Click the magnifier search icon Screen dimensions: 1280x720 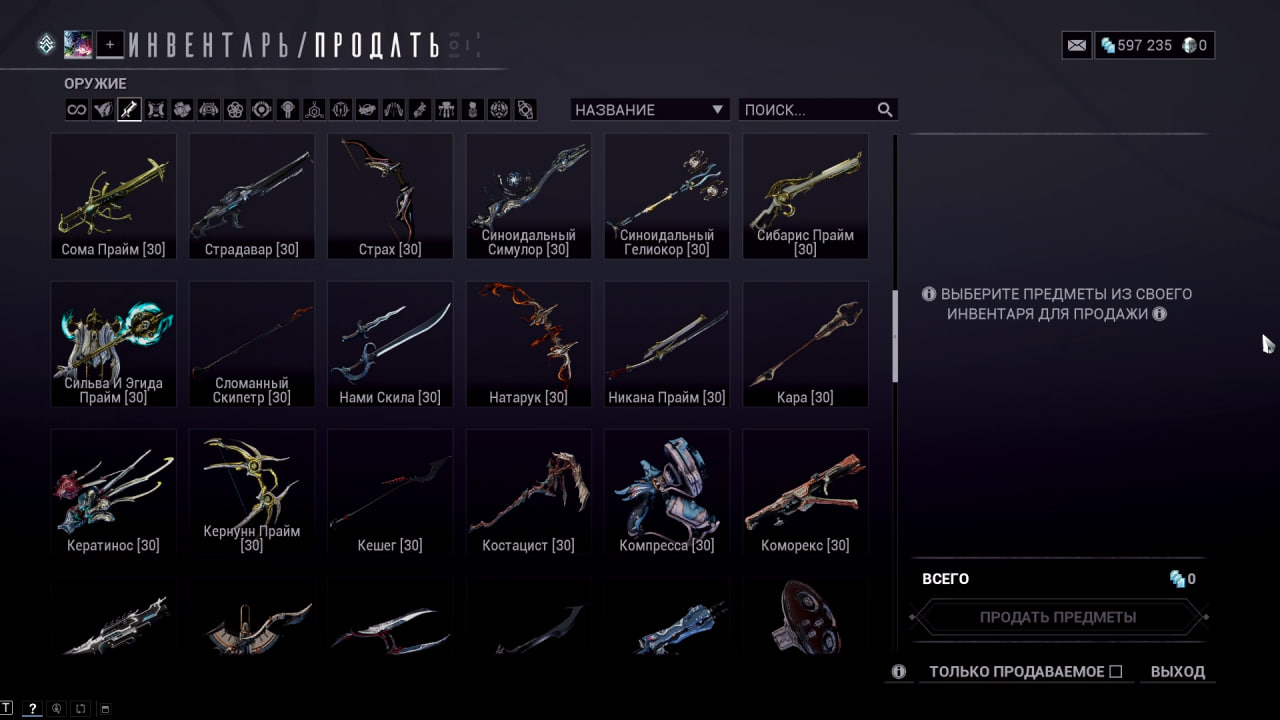(x=884, y=110)
